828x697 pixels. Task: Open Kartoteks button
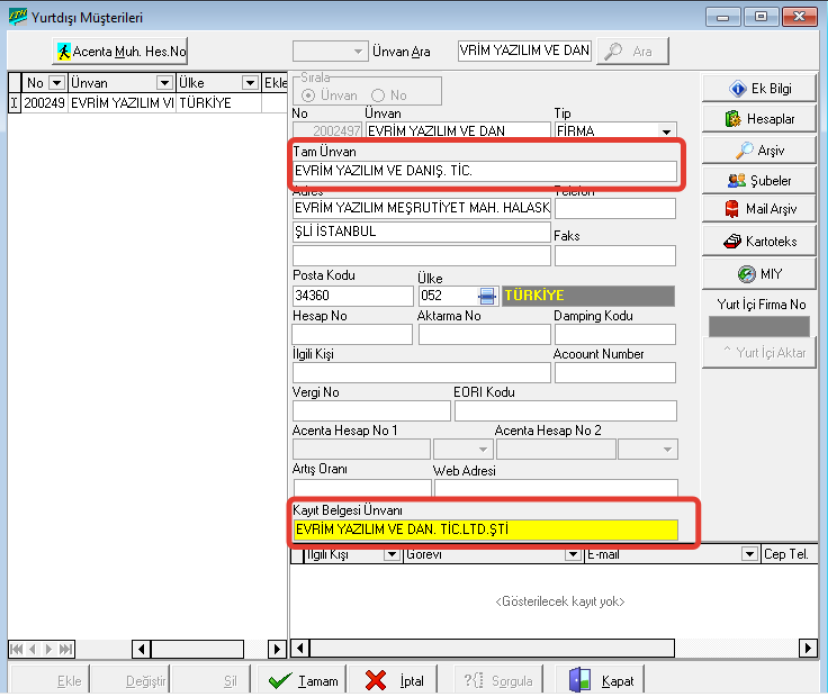[759, 241]
